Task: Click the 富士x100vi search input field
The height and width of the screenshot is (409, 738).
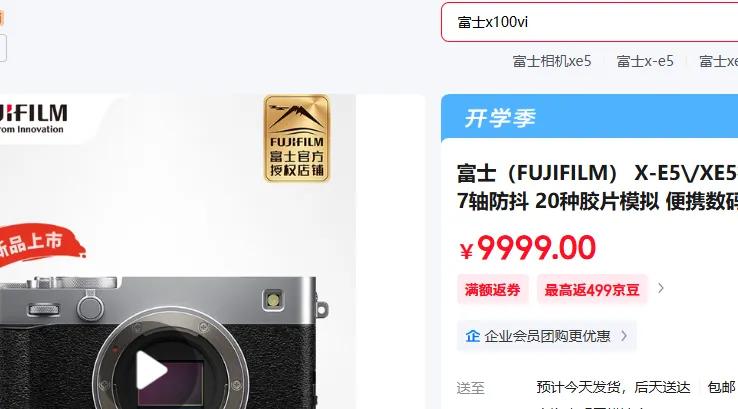Action: [589, 22]
